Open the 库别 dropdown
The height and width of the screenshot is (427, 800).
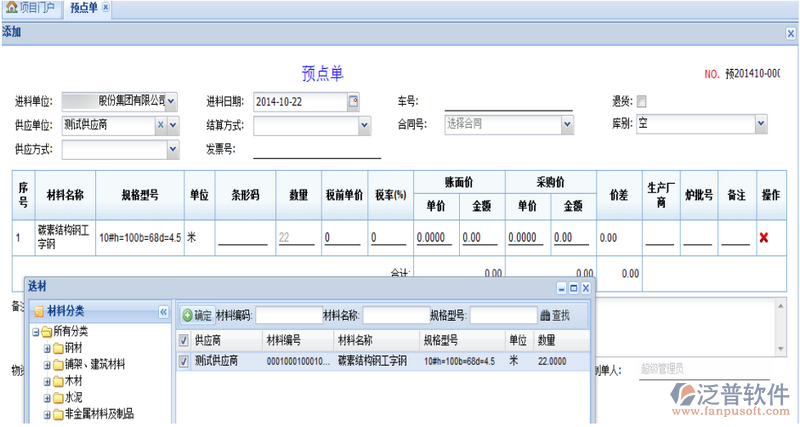point(761,124)
